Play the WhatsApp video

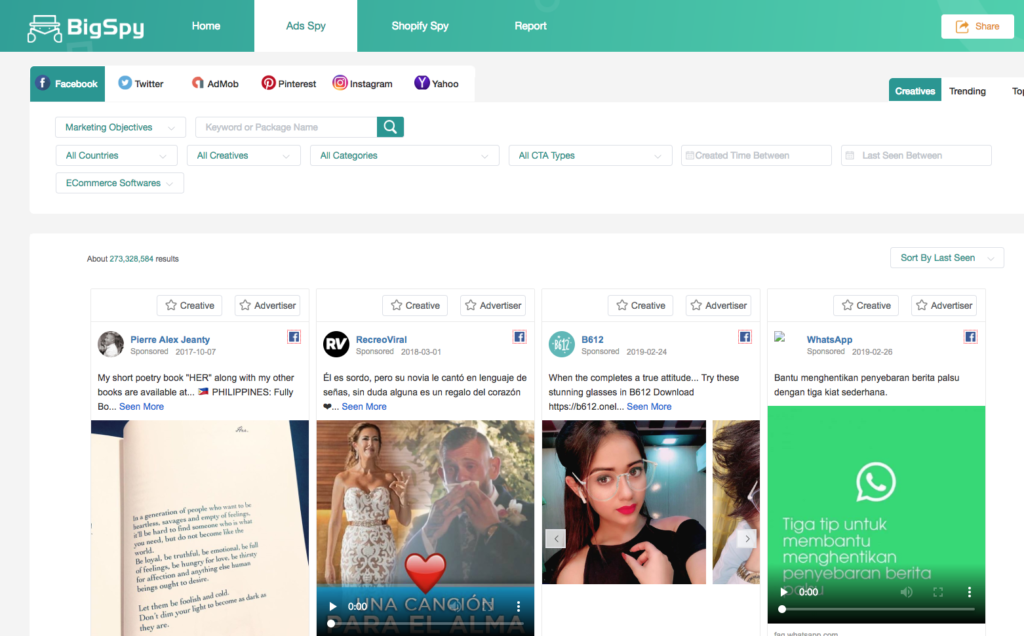coord(784,592)
